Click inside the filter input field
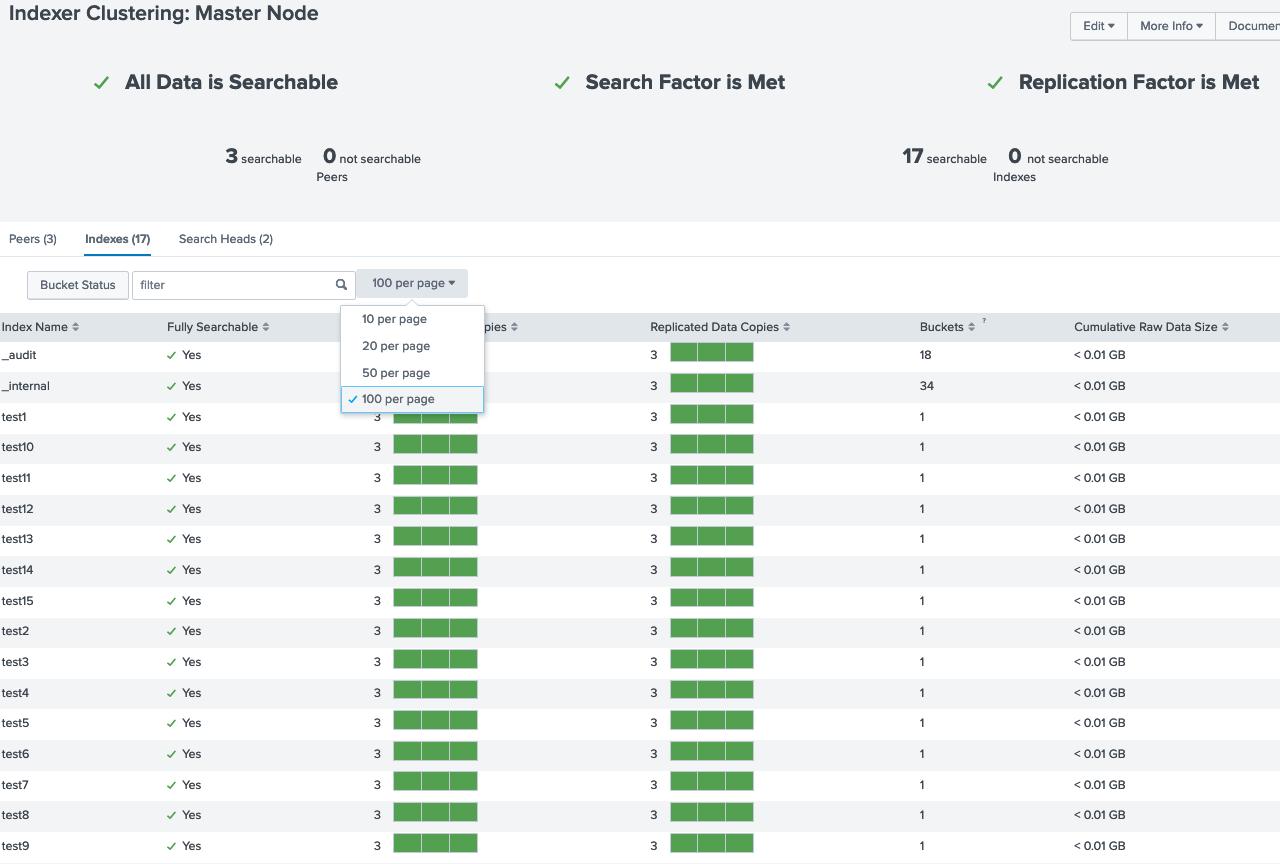 [230, 285]
